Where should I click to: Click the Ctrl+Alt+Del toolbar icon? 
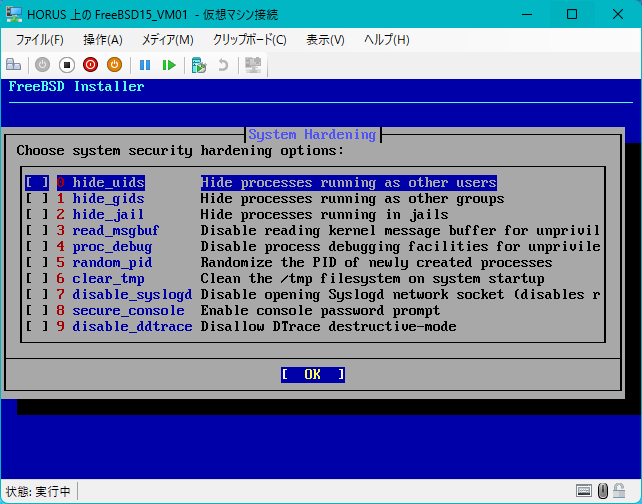pyautogui.click(x=14, y=65)
